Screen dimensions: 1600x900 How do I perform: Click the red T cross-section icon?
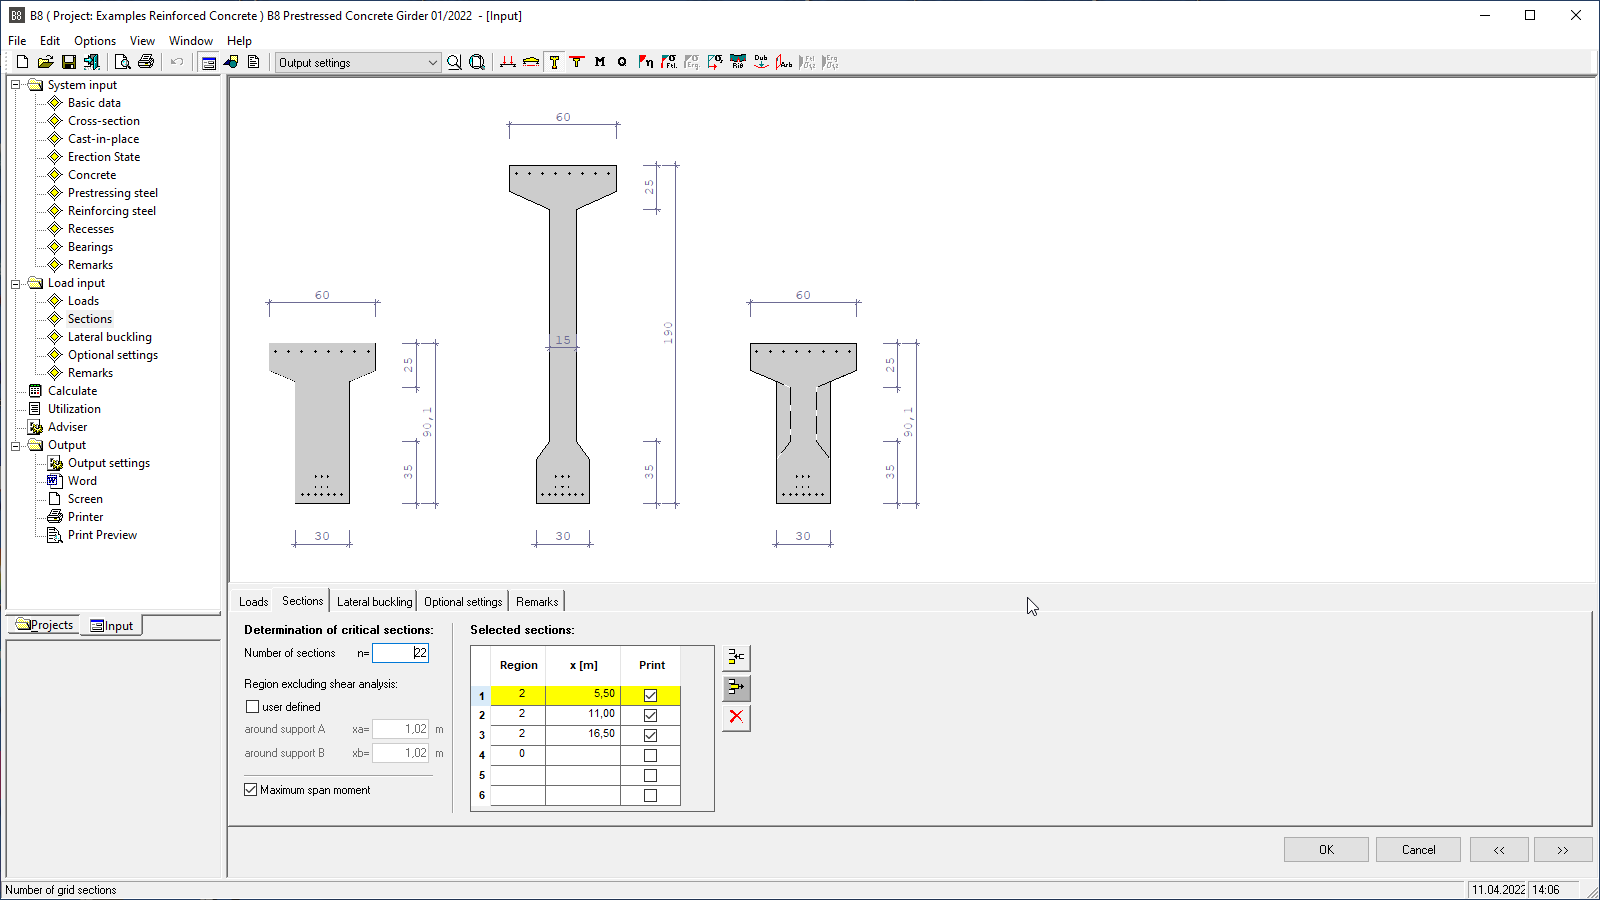point(577,62)
